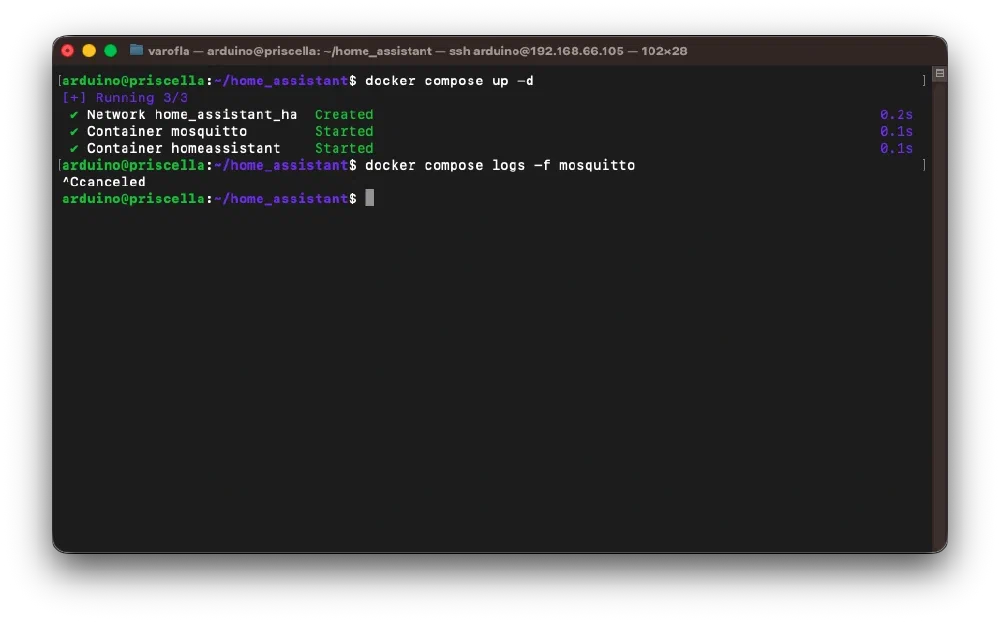Image resolution: width=1000 pixels, height=622 pixels.
Task: Click the 'Started' status for homeassistant container
Action: coord(344,149)
